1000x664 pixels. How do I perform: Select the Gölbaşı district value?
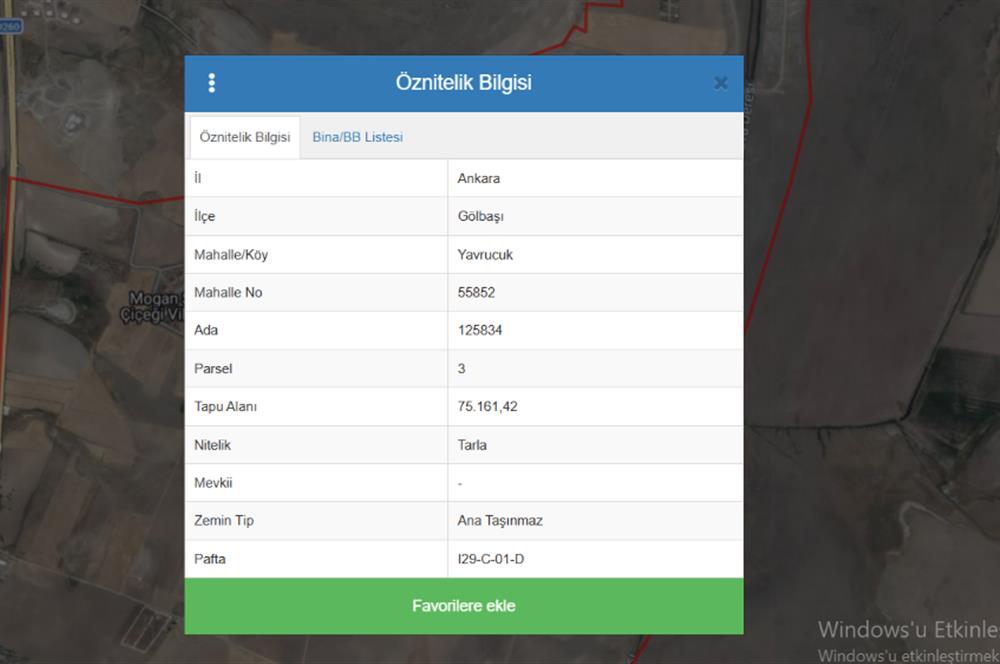point(481,216)
